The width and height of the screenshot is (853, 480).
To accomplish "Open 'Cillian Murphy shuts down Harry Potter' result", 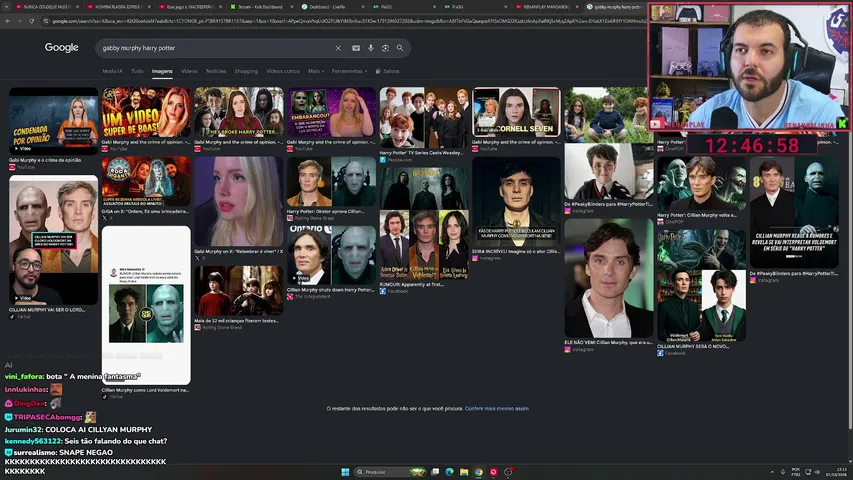I will pyautogui.click(x=331, y=255).
